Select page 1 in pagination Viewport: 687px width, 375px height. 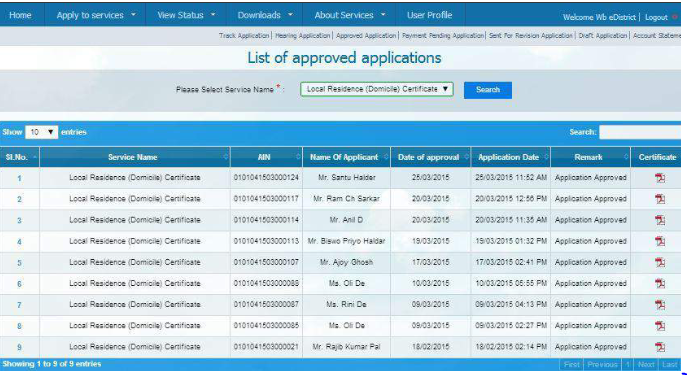[627, 364]
